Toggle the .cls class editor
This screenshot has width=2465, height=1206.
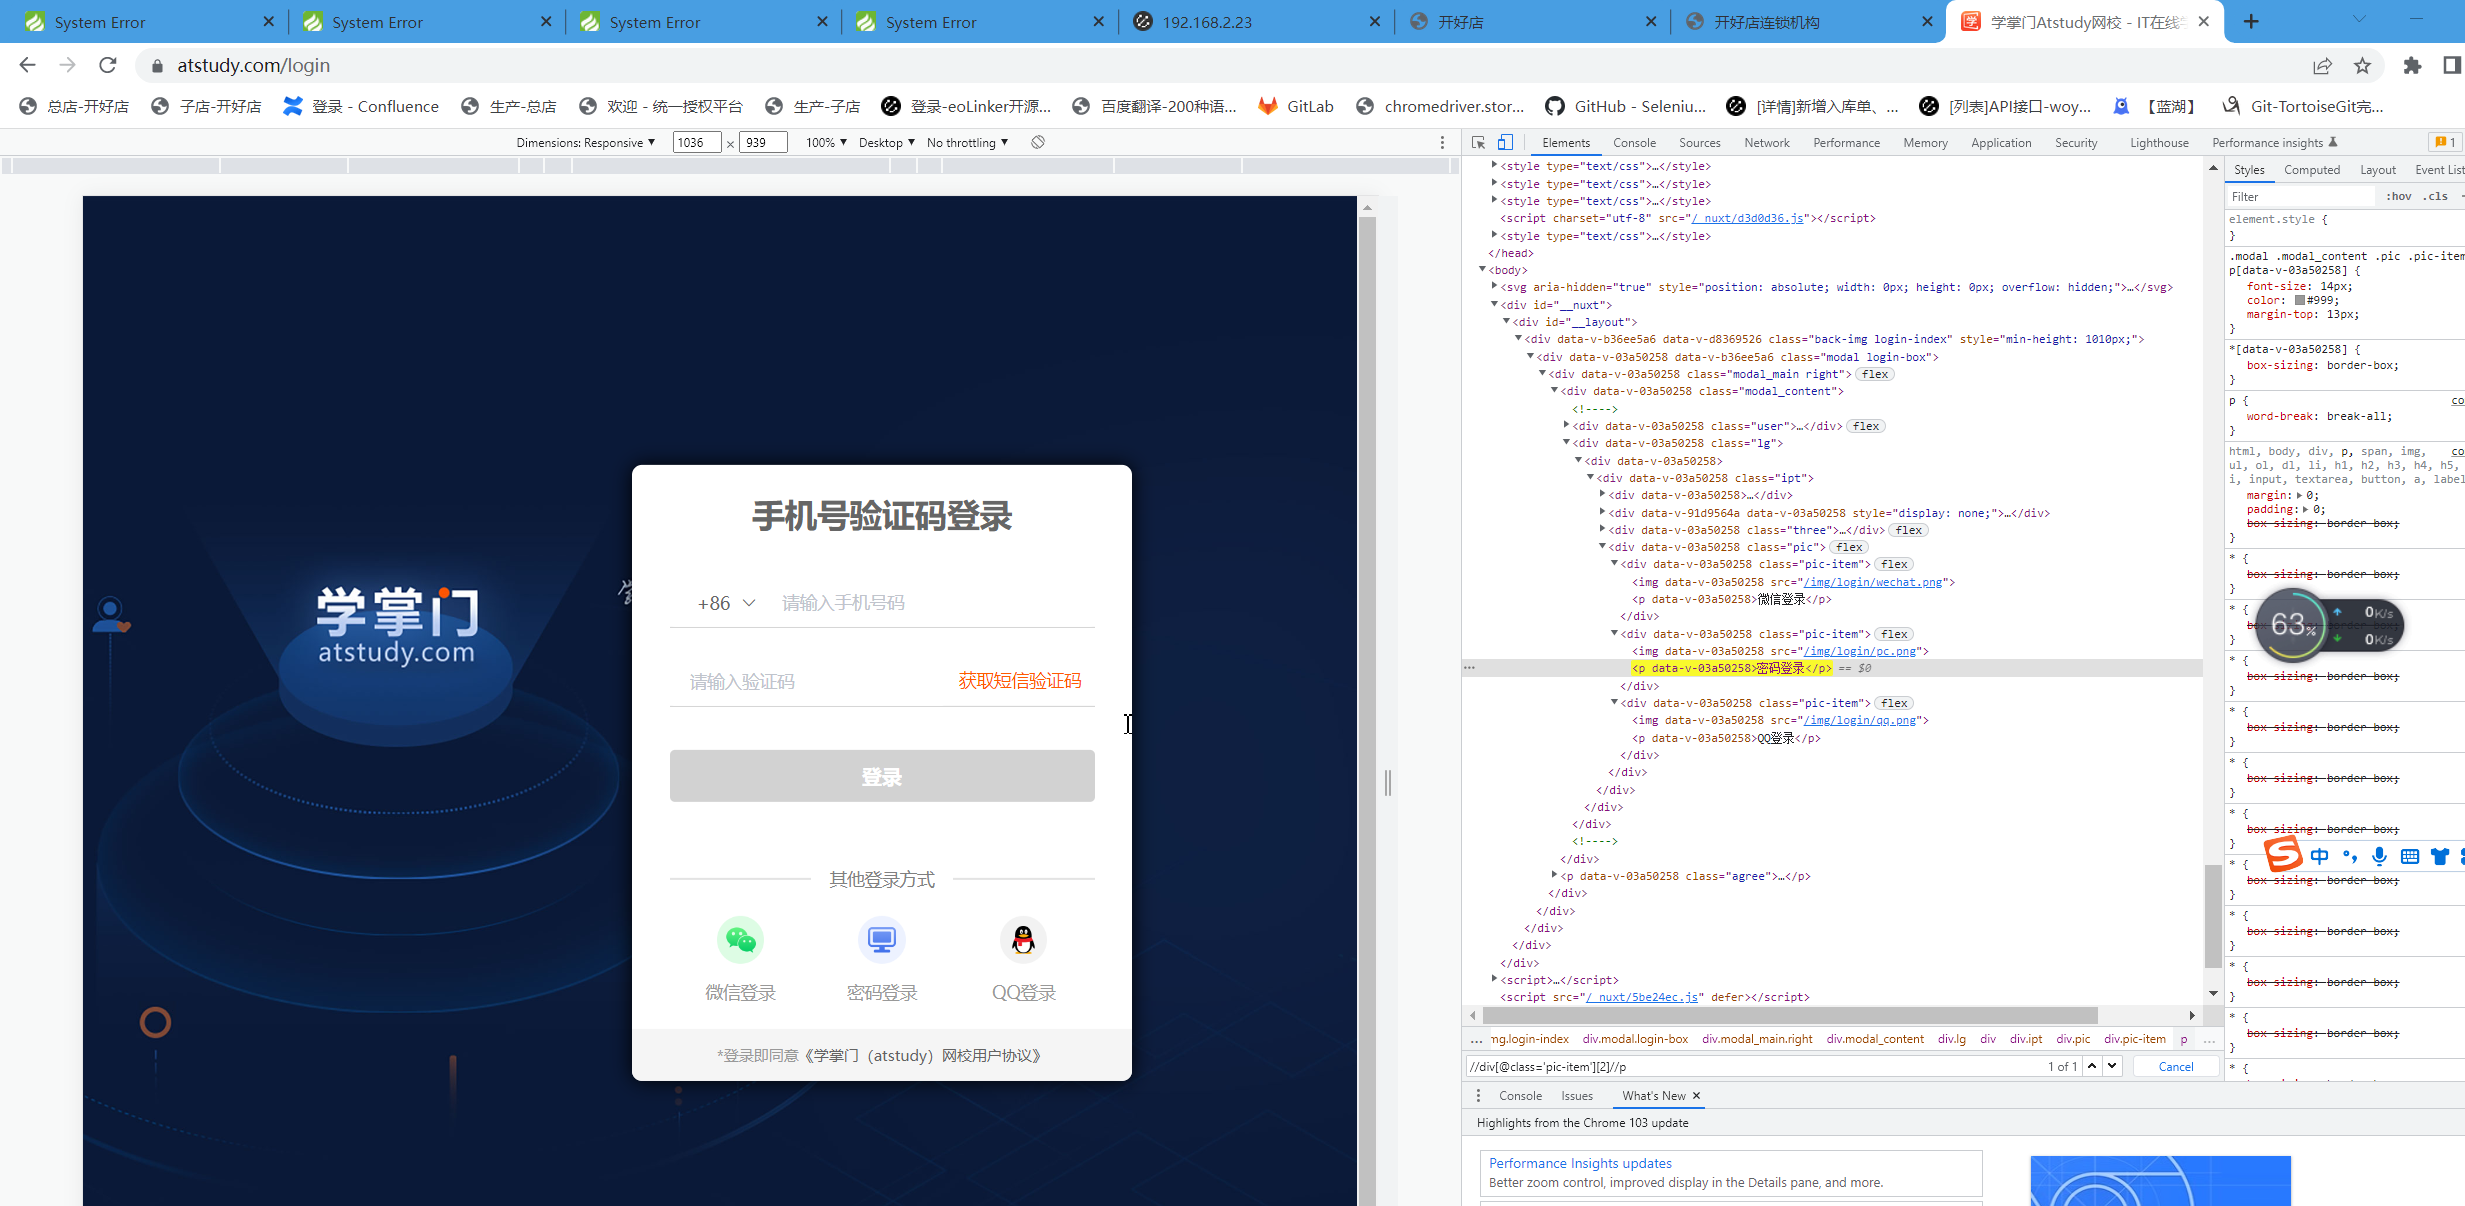(x=2437, y=197)
